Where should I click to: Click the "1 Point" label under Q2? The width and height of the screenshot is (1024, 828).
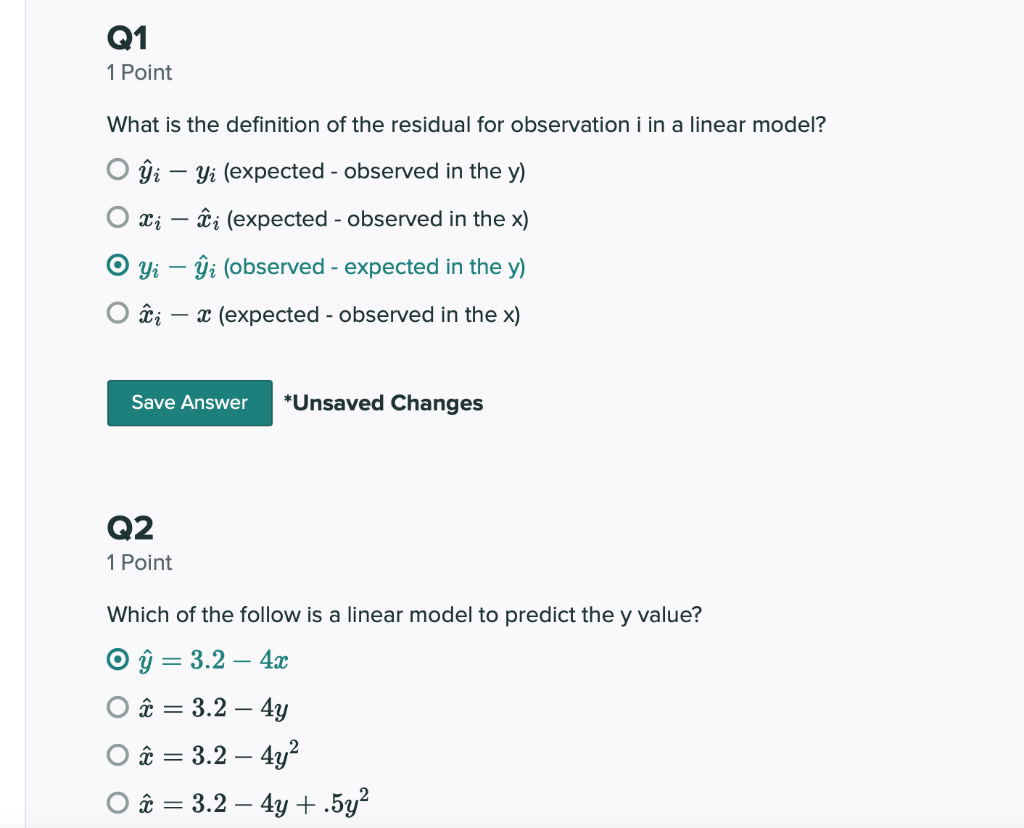139,563
